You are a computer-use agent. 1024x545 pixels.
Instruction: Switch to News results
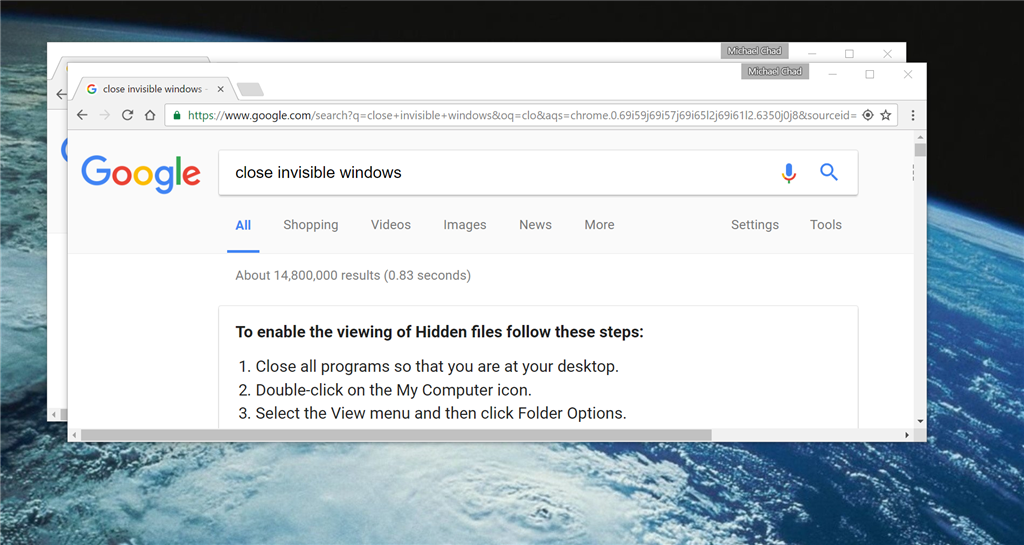[535, 225]
